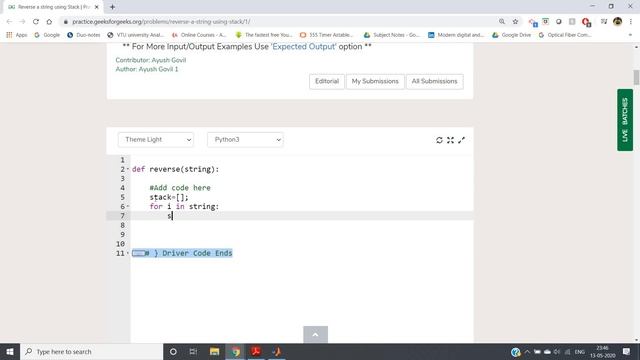View My Submissions
The image size is (640, 360).
(375, 81)
